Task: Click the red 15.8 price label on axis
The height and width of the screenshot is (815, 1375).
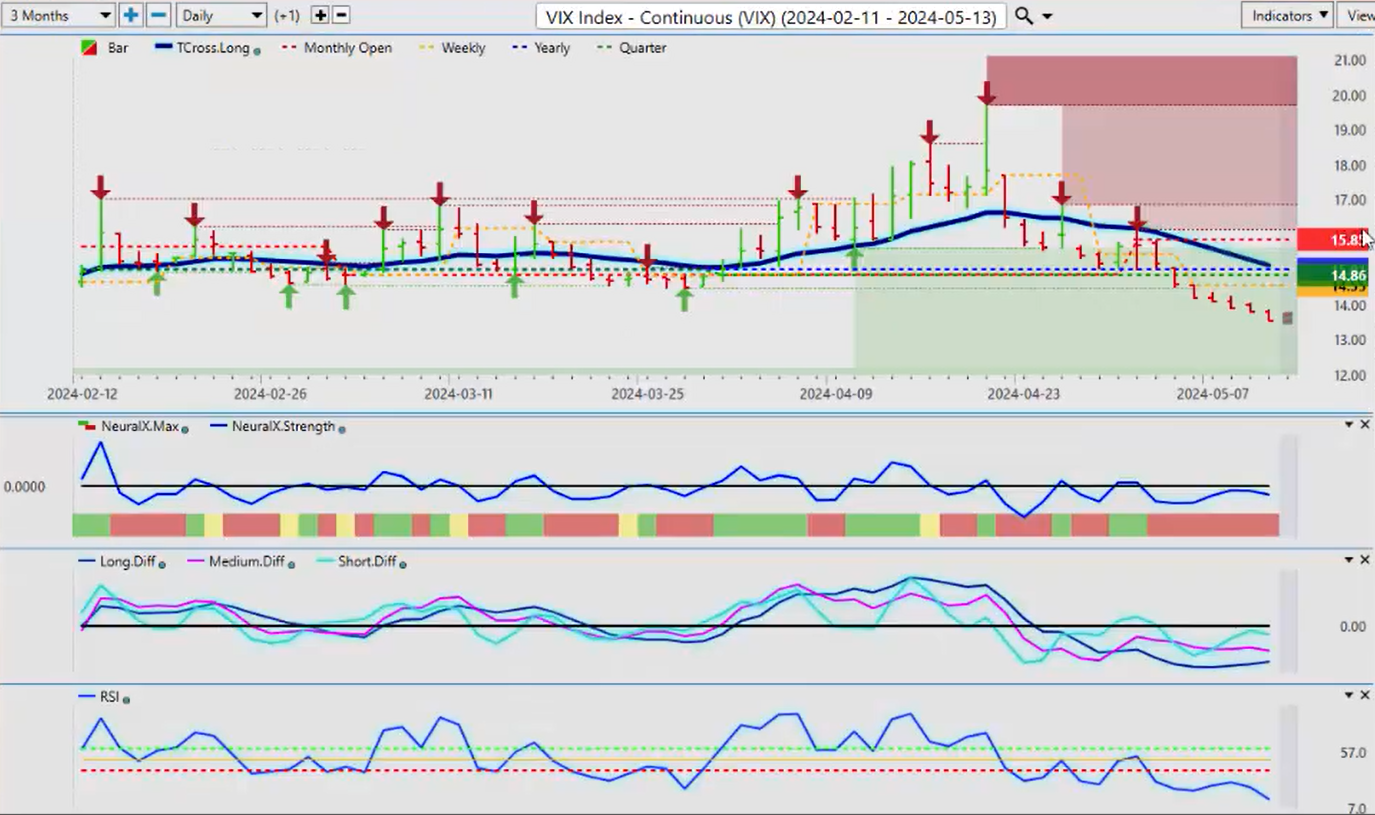Action: tap(1334, 239)
